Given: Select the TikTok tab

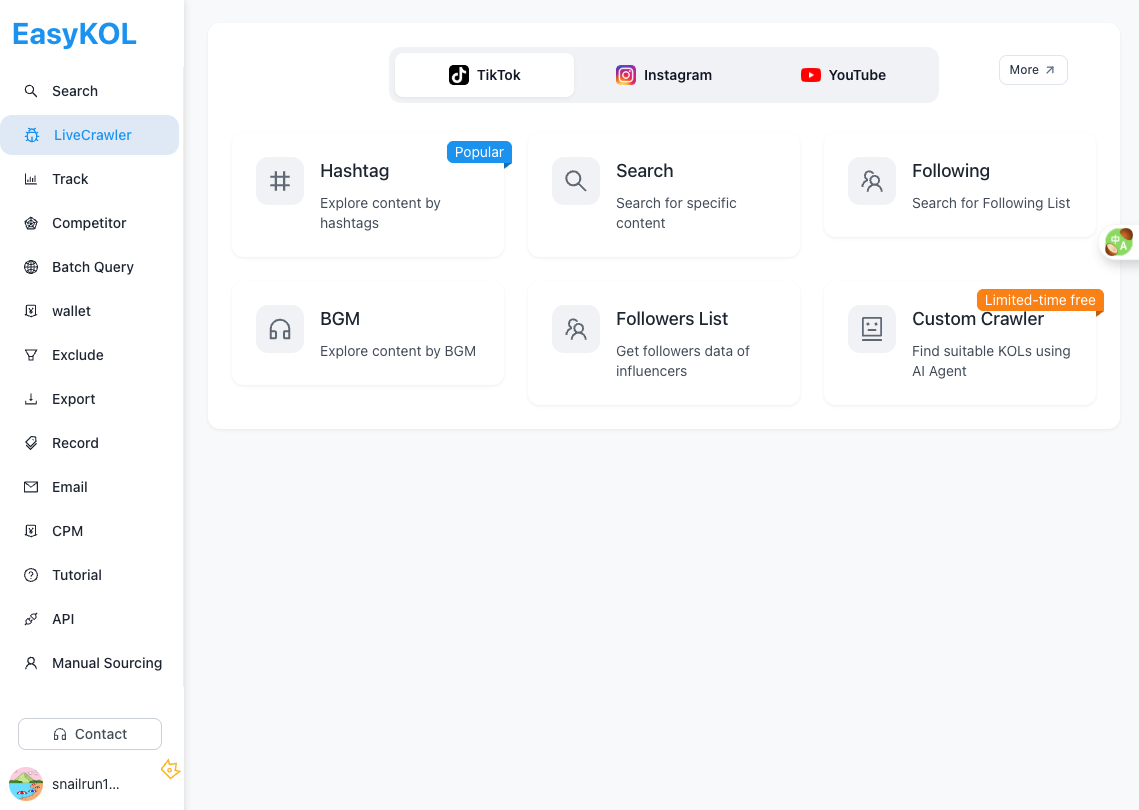Looking at the screenshot, I should click(x=484, y=74).
